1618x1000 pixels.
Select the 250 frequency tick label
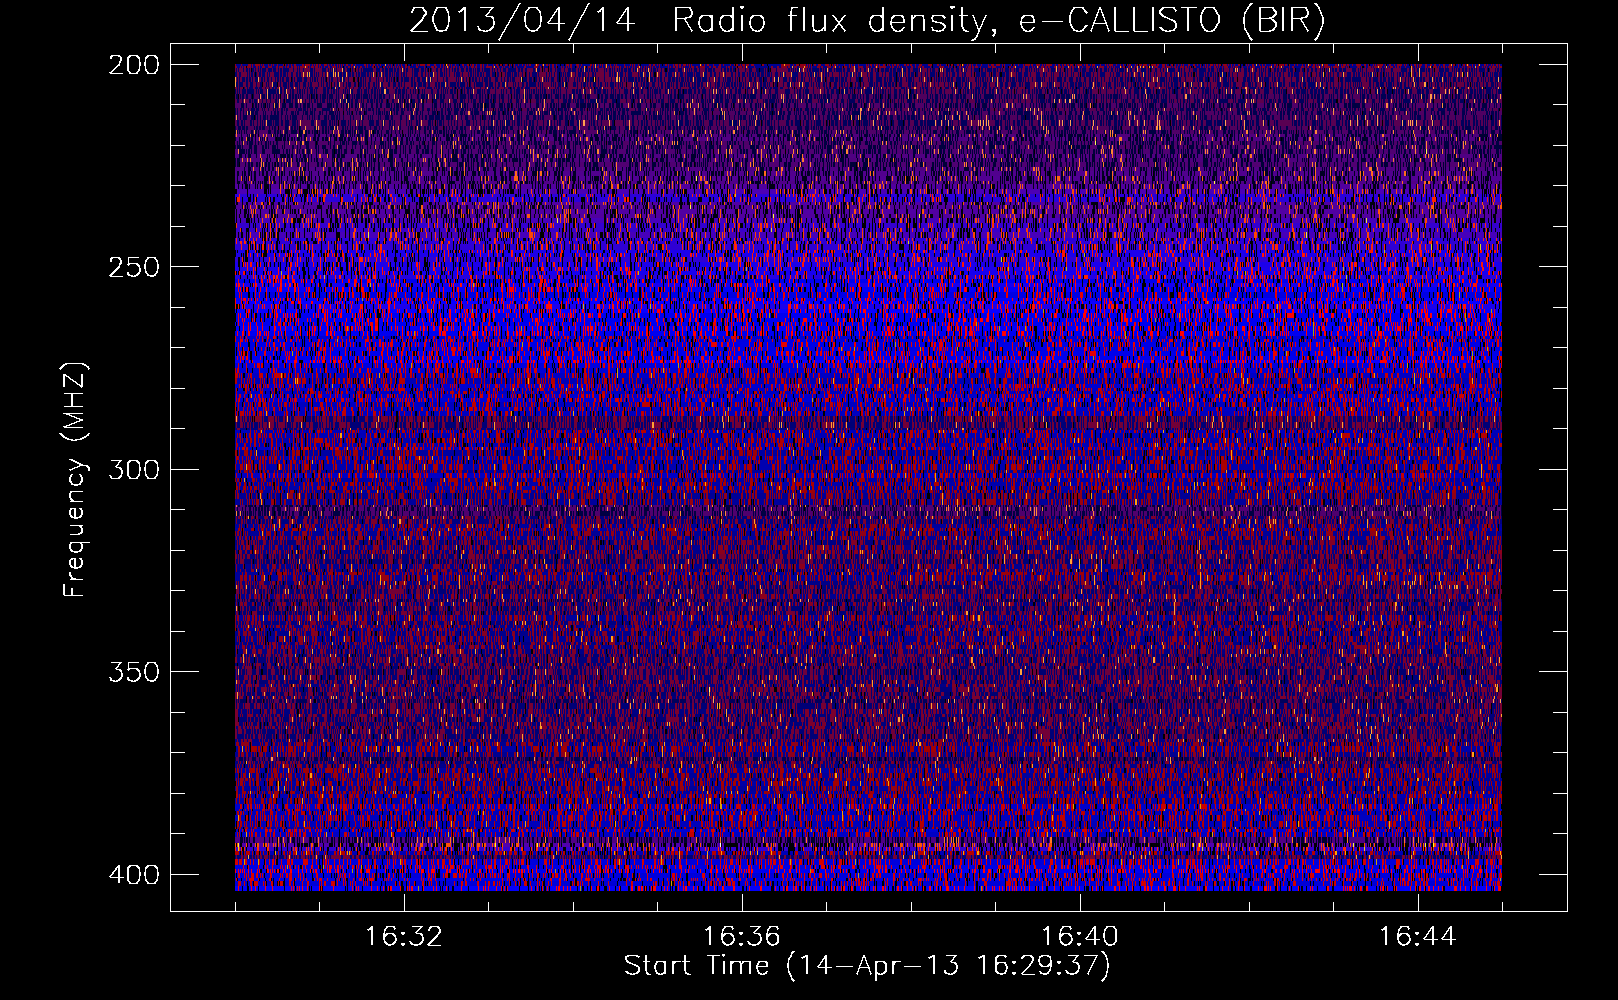133,267
